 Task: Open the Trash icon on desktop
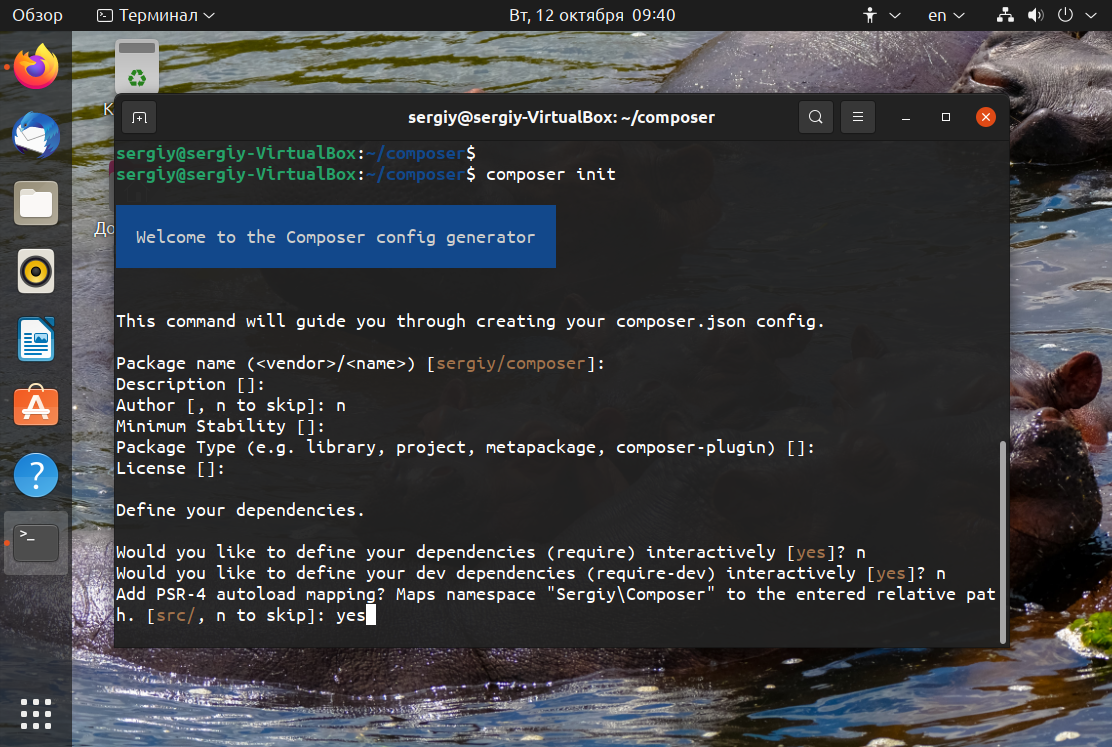137,67
